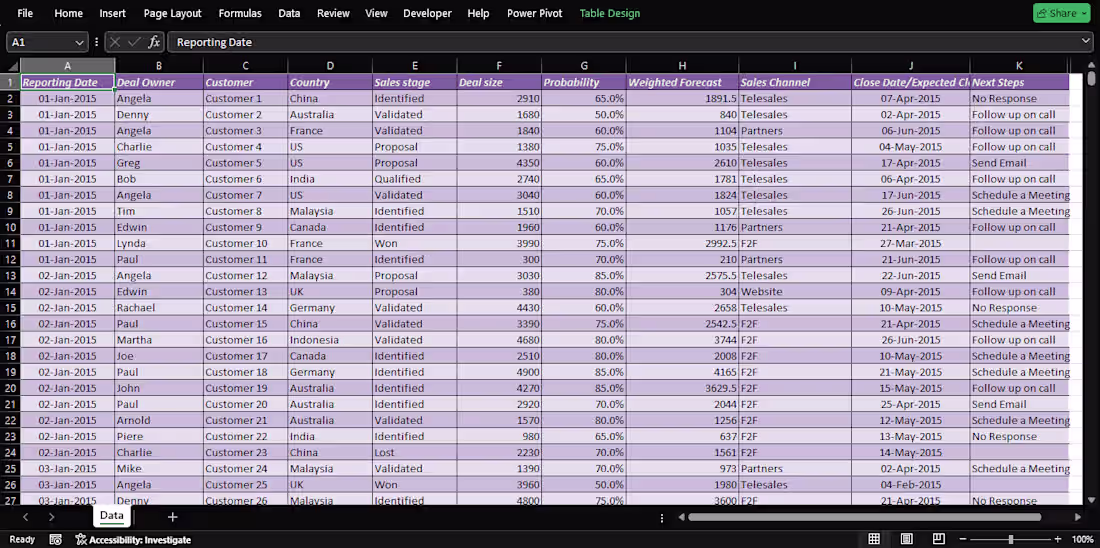Viewport: 1100px width, 548px height.
Task: Open the Name Box dropdown arrow
Action: click(78, 42)
